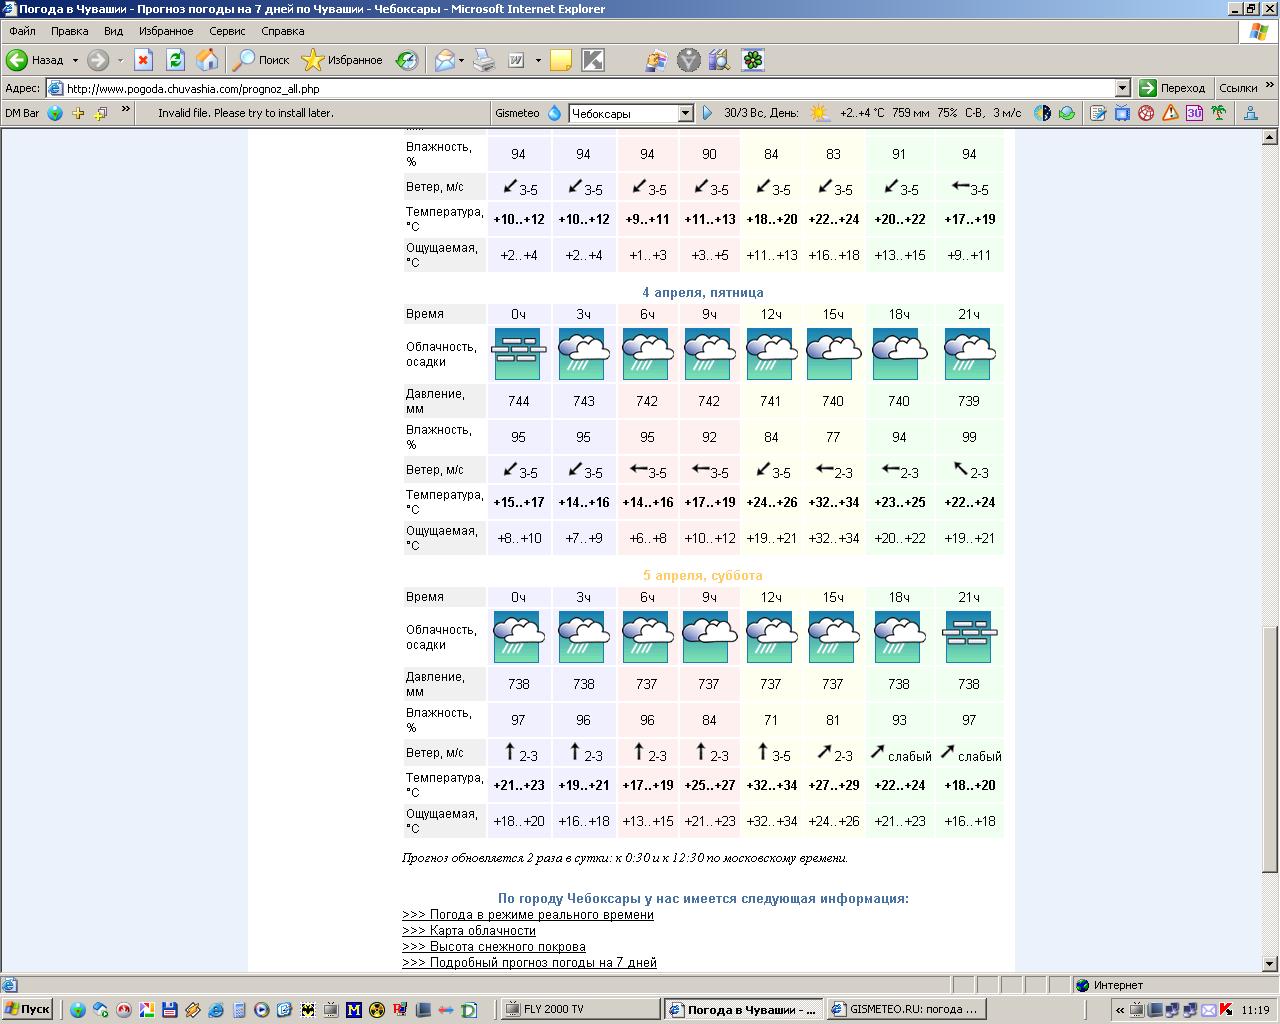
Task: Click the Forward navigation arrow
Action: click(x=97, y=60)
